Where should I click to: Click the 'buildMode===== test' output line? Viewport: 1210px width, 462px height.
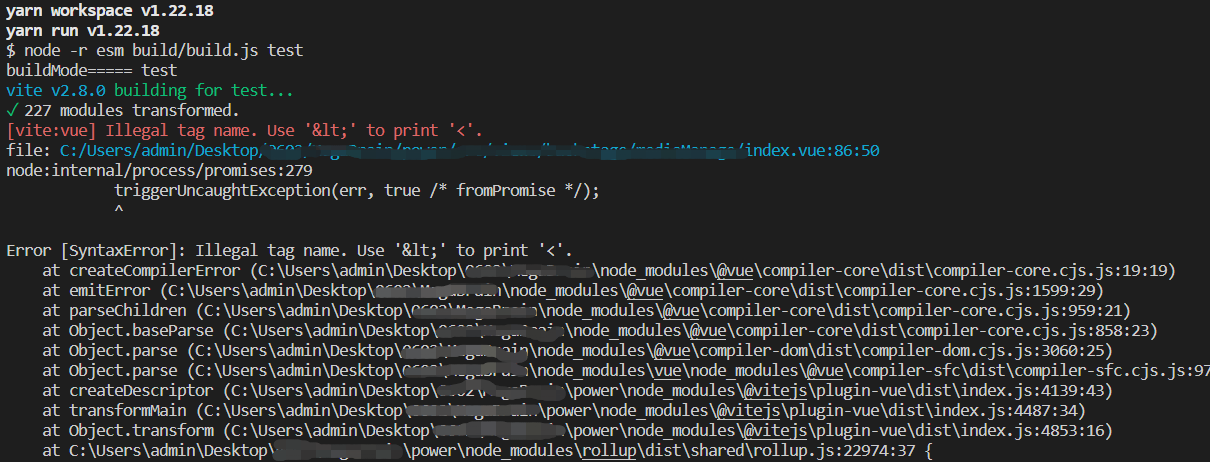[x=91, y=70]
